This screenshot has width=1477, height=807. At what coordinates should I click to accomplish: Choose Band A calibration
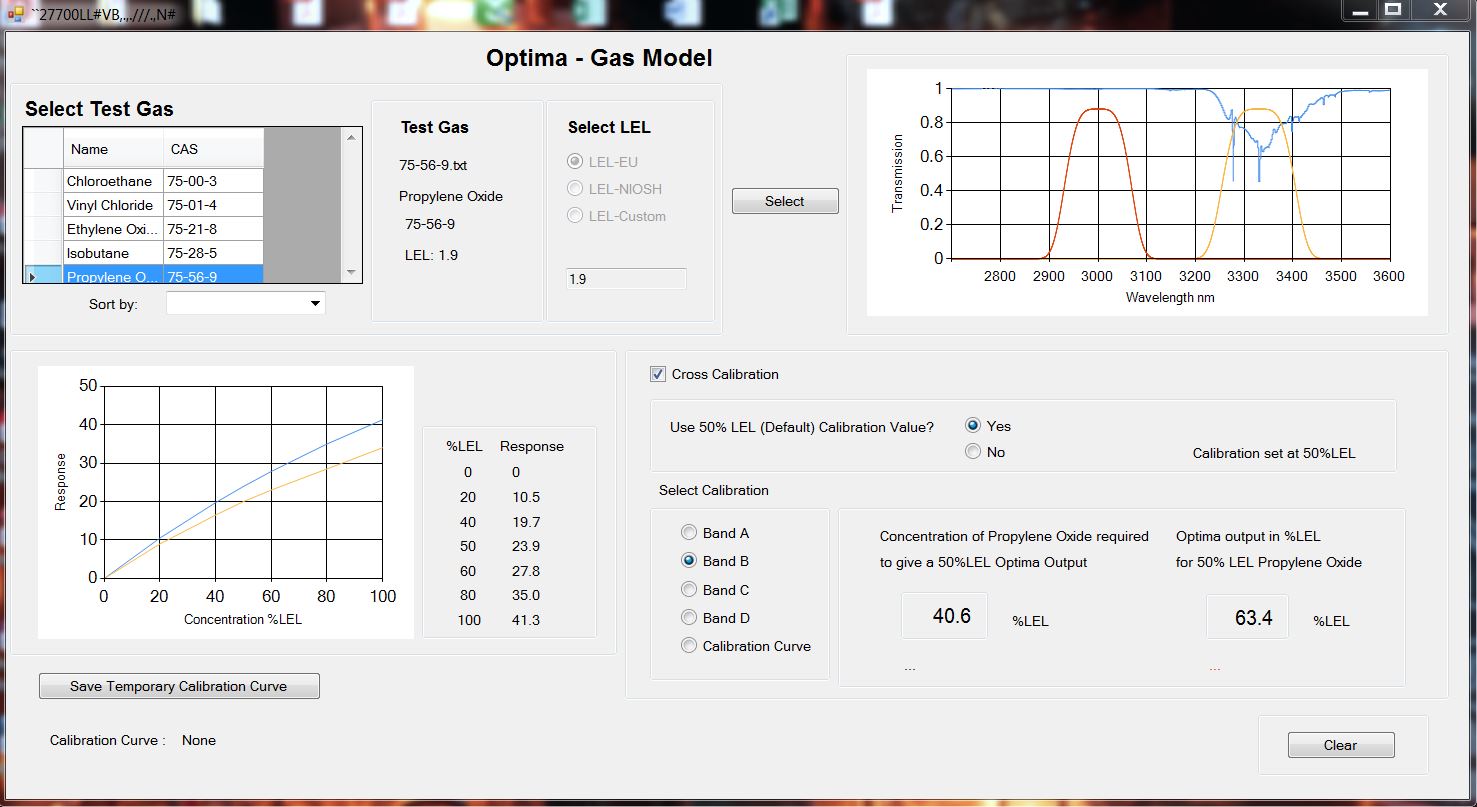(x=689, y=533)
